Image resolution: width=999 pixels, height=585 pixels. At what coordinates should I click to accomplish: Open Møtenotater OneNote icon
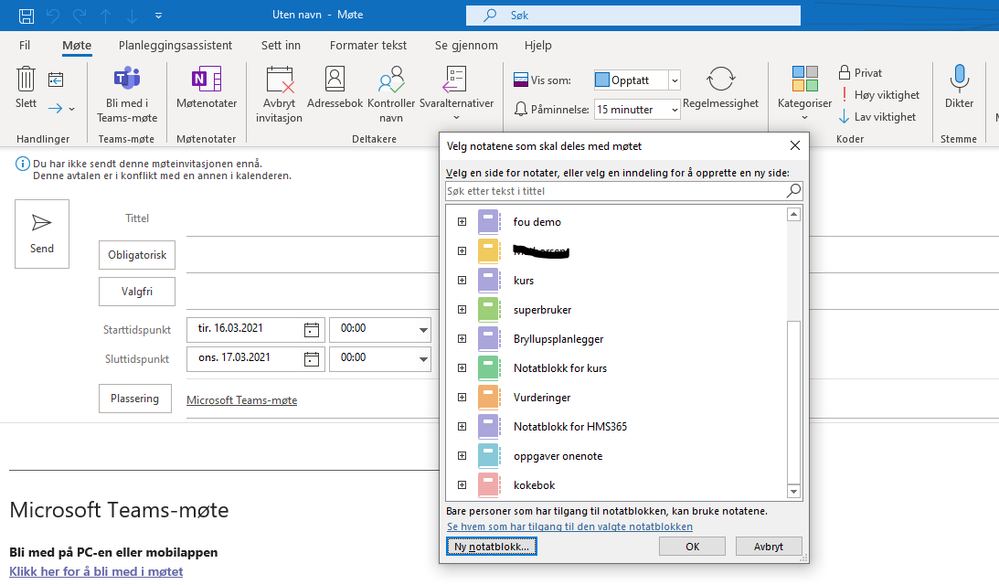pyautogui.click(x=206, y=79)
